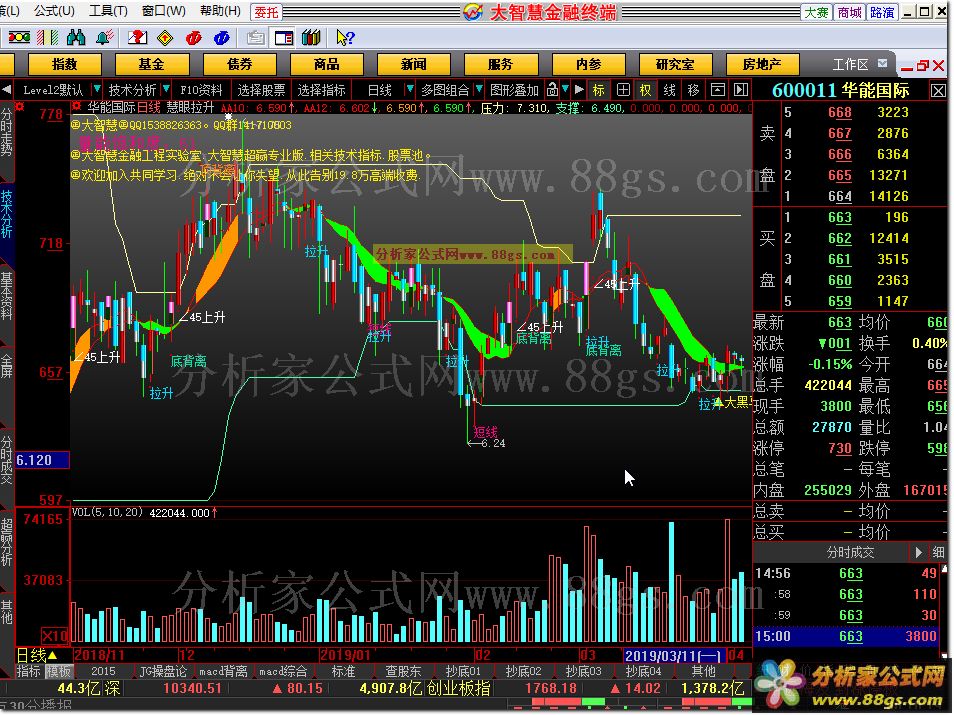This screenshot has width=954, height=715.
Task: Click the red question mark chart icon
Action: tap(138, 38)
